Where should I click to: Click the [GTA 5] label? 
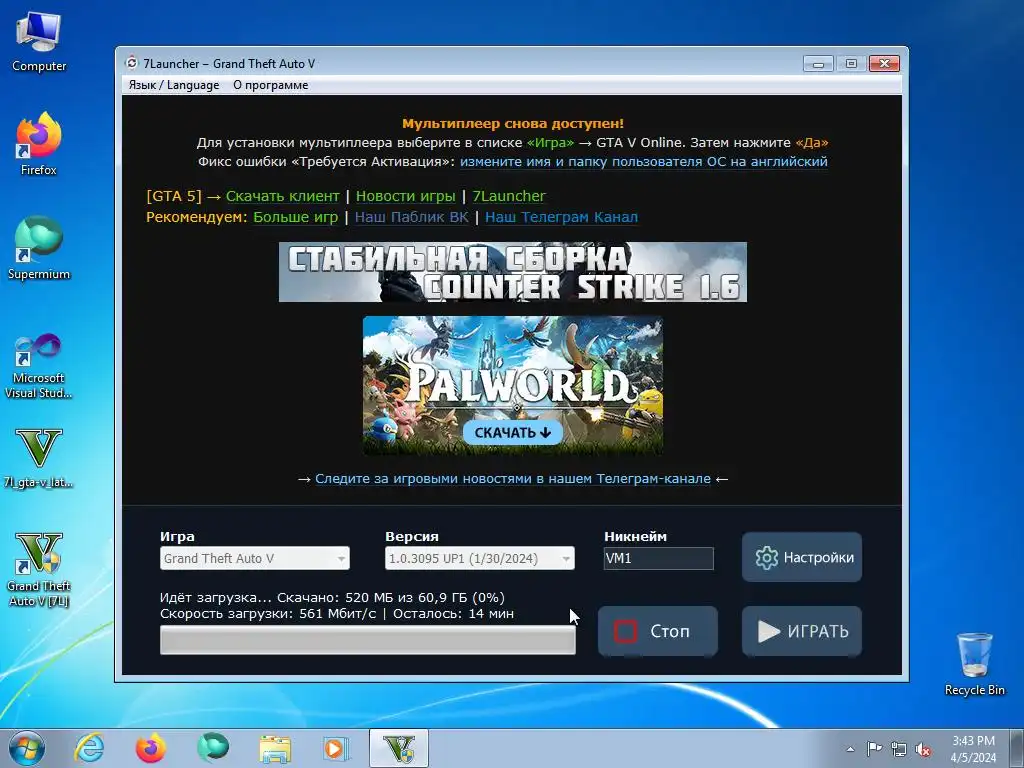[x=174, y=196]
